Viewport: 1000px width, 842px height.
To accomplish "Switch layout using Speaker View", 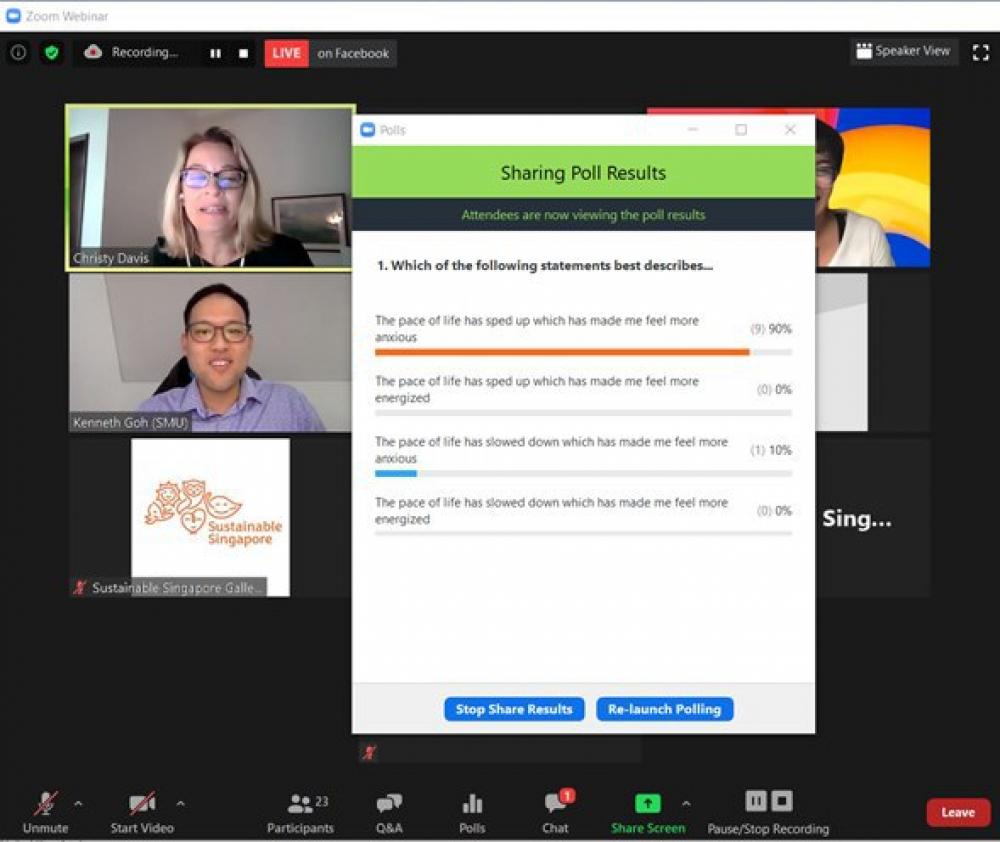I will pyautogui.click(x=903, y=51).
